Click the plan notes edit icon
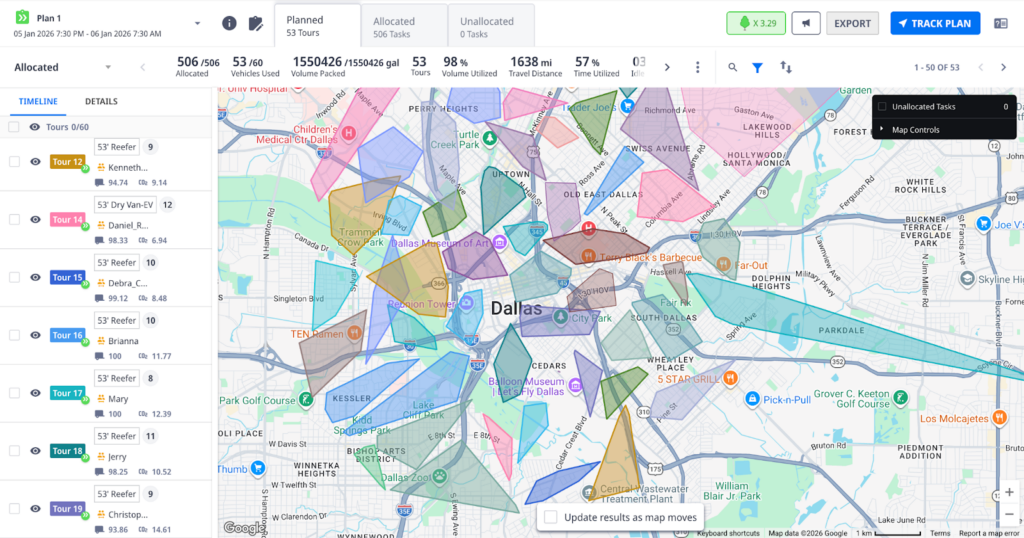1024x538 pixels. (x=256, y=23)
